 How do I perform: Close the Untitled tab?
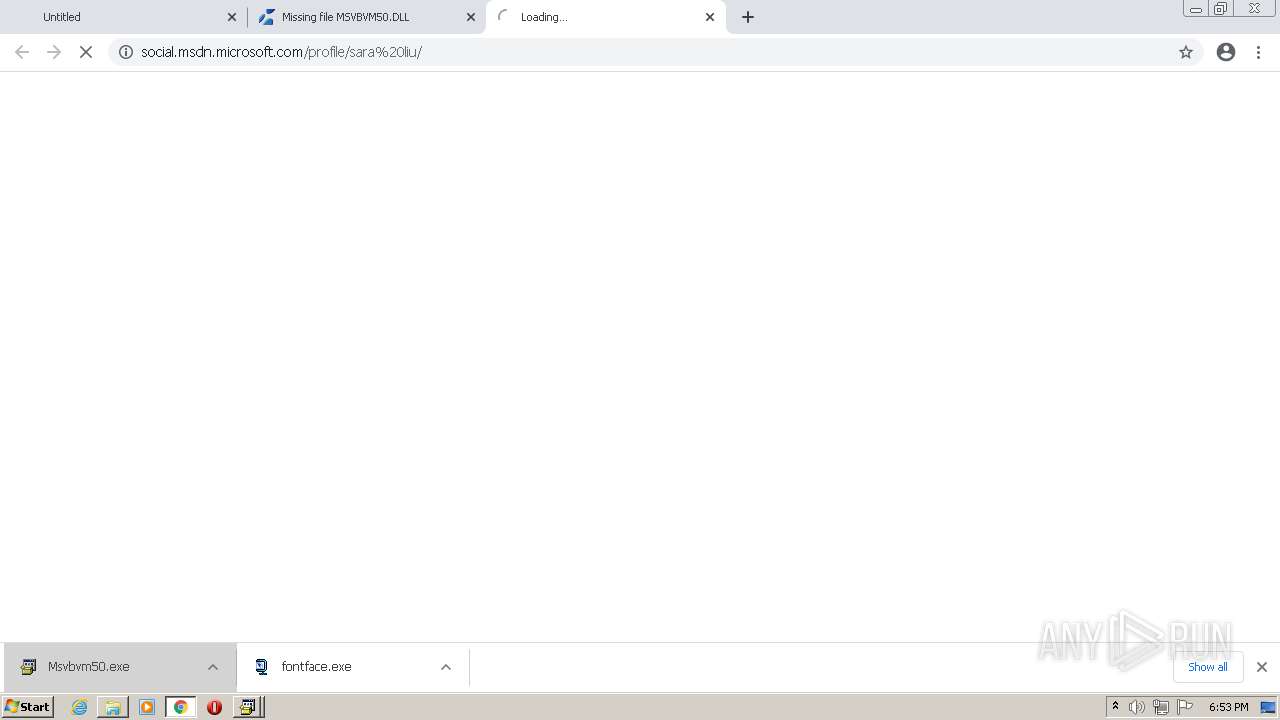tap(232, 17)
